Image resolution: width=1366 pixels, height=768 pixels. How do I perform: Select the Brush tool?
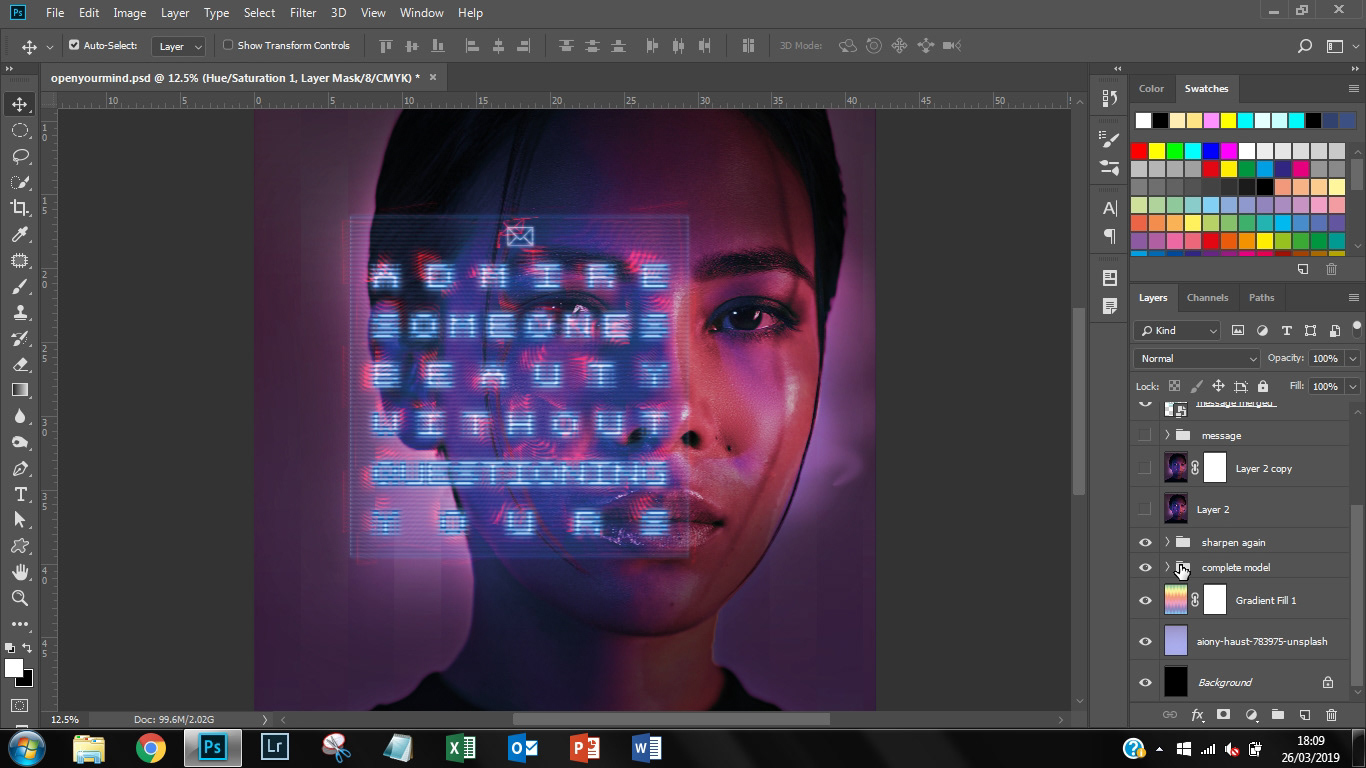pyautogui.click(x=19, y=286)
